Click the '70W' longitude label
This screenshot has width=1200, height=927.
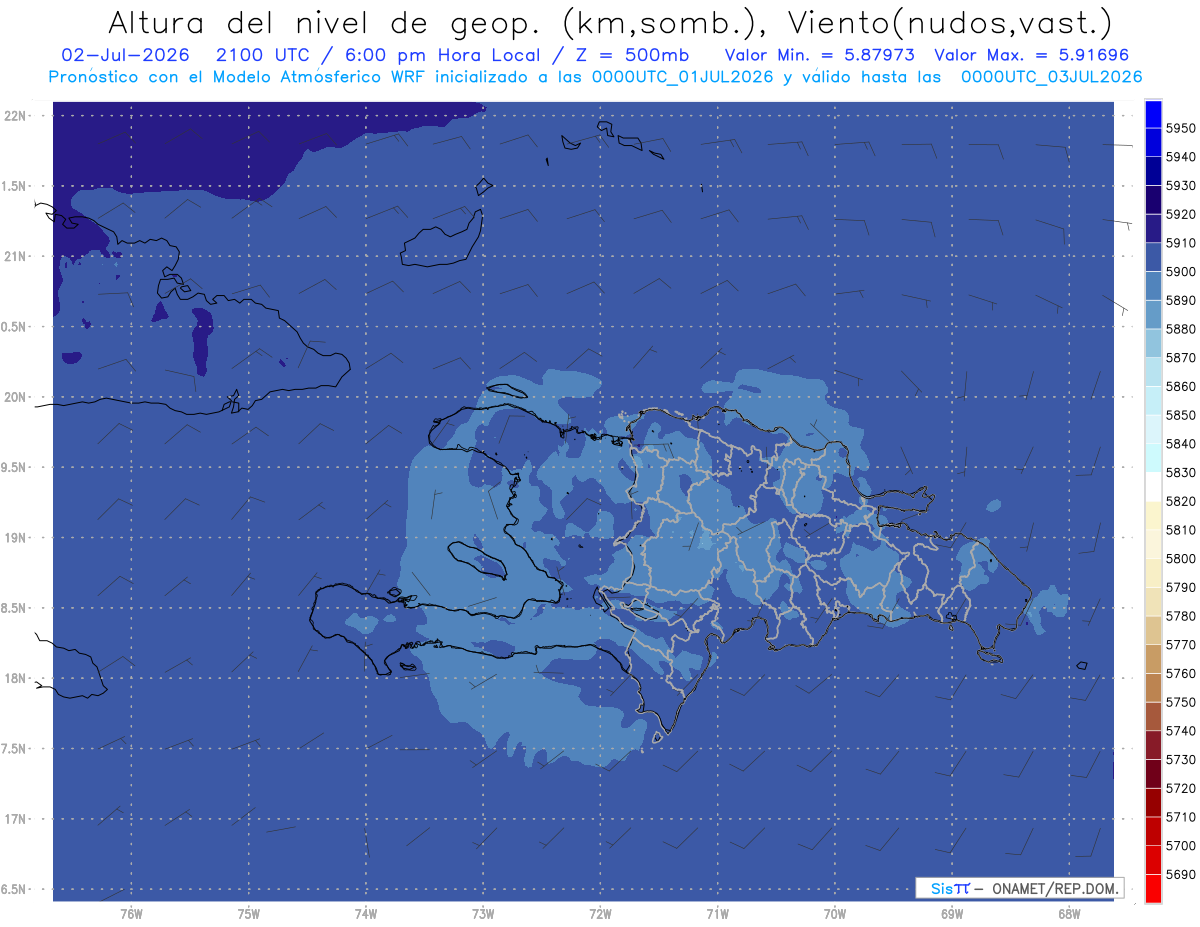[835, 914]
